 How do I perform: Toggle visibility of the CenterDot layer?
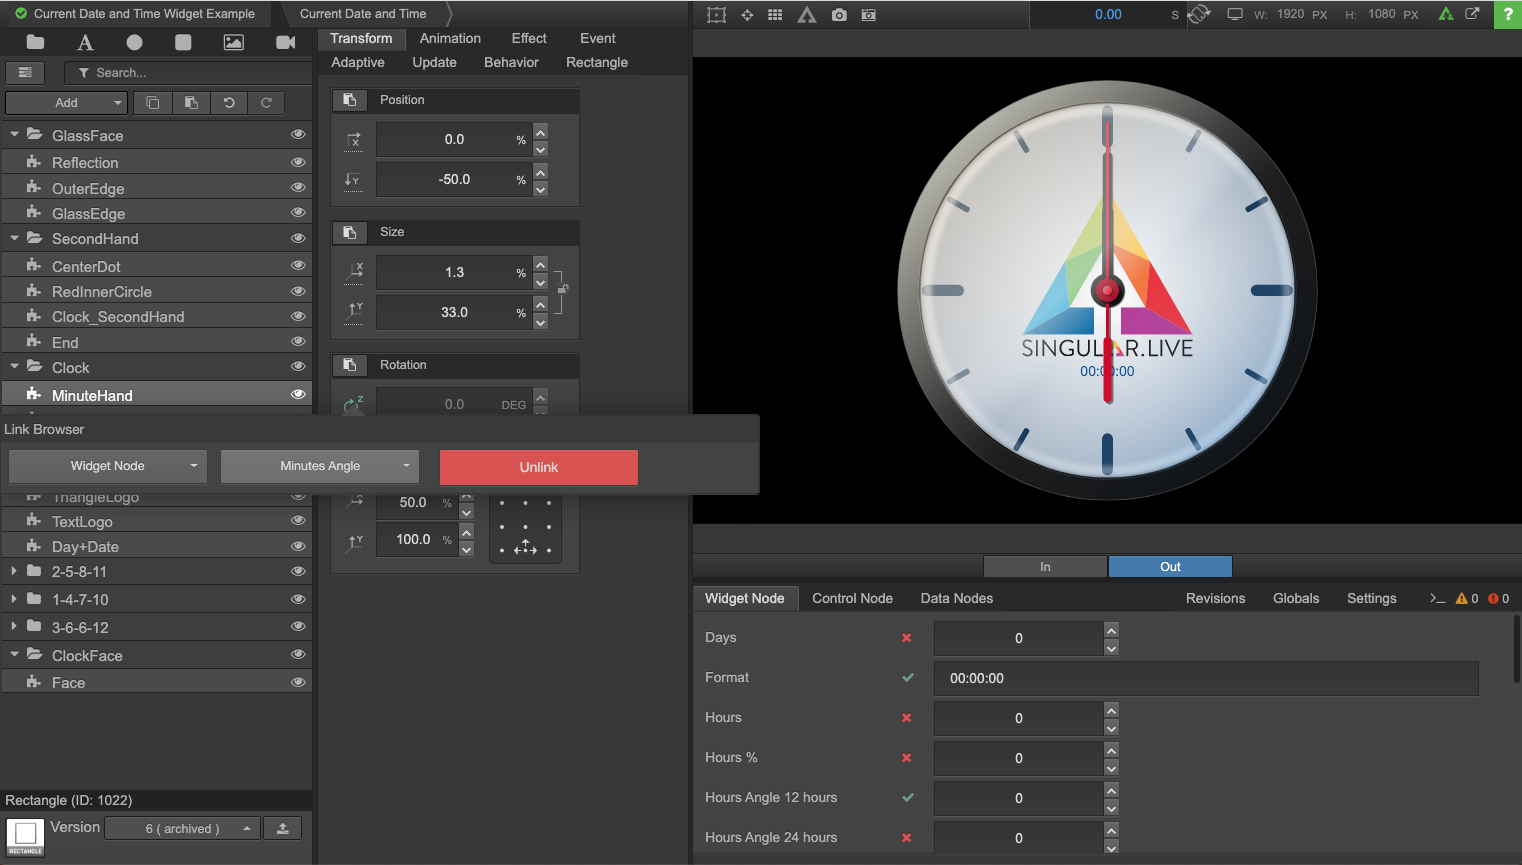point(297,266)
